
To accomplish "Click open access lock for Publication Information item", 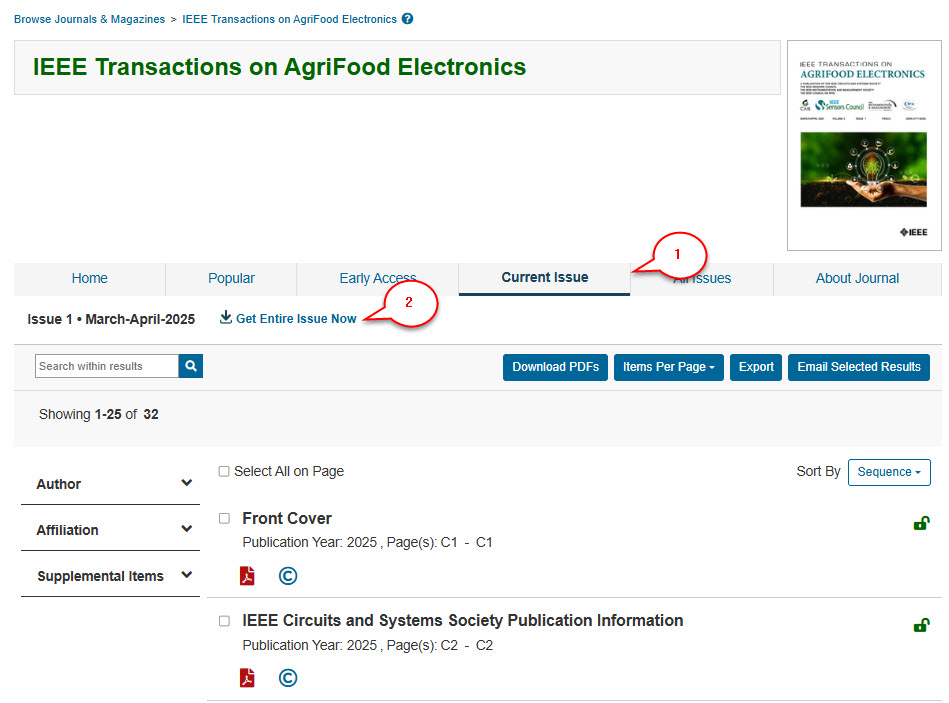I will 921,625.
